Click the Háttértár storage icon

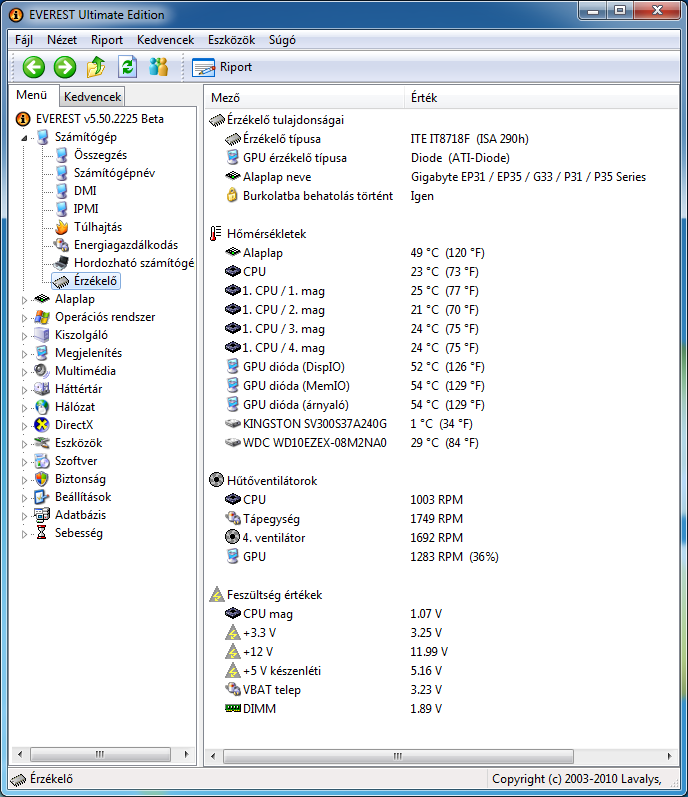[42, 389]
